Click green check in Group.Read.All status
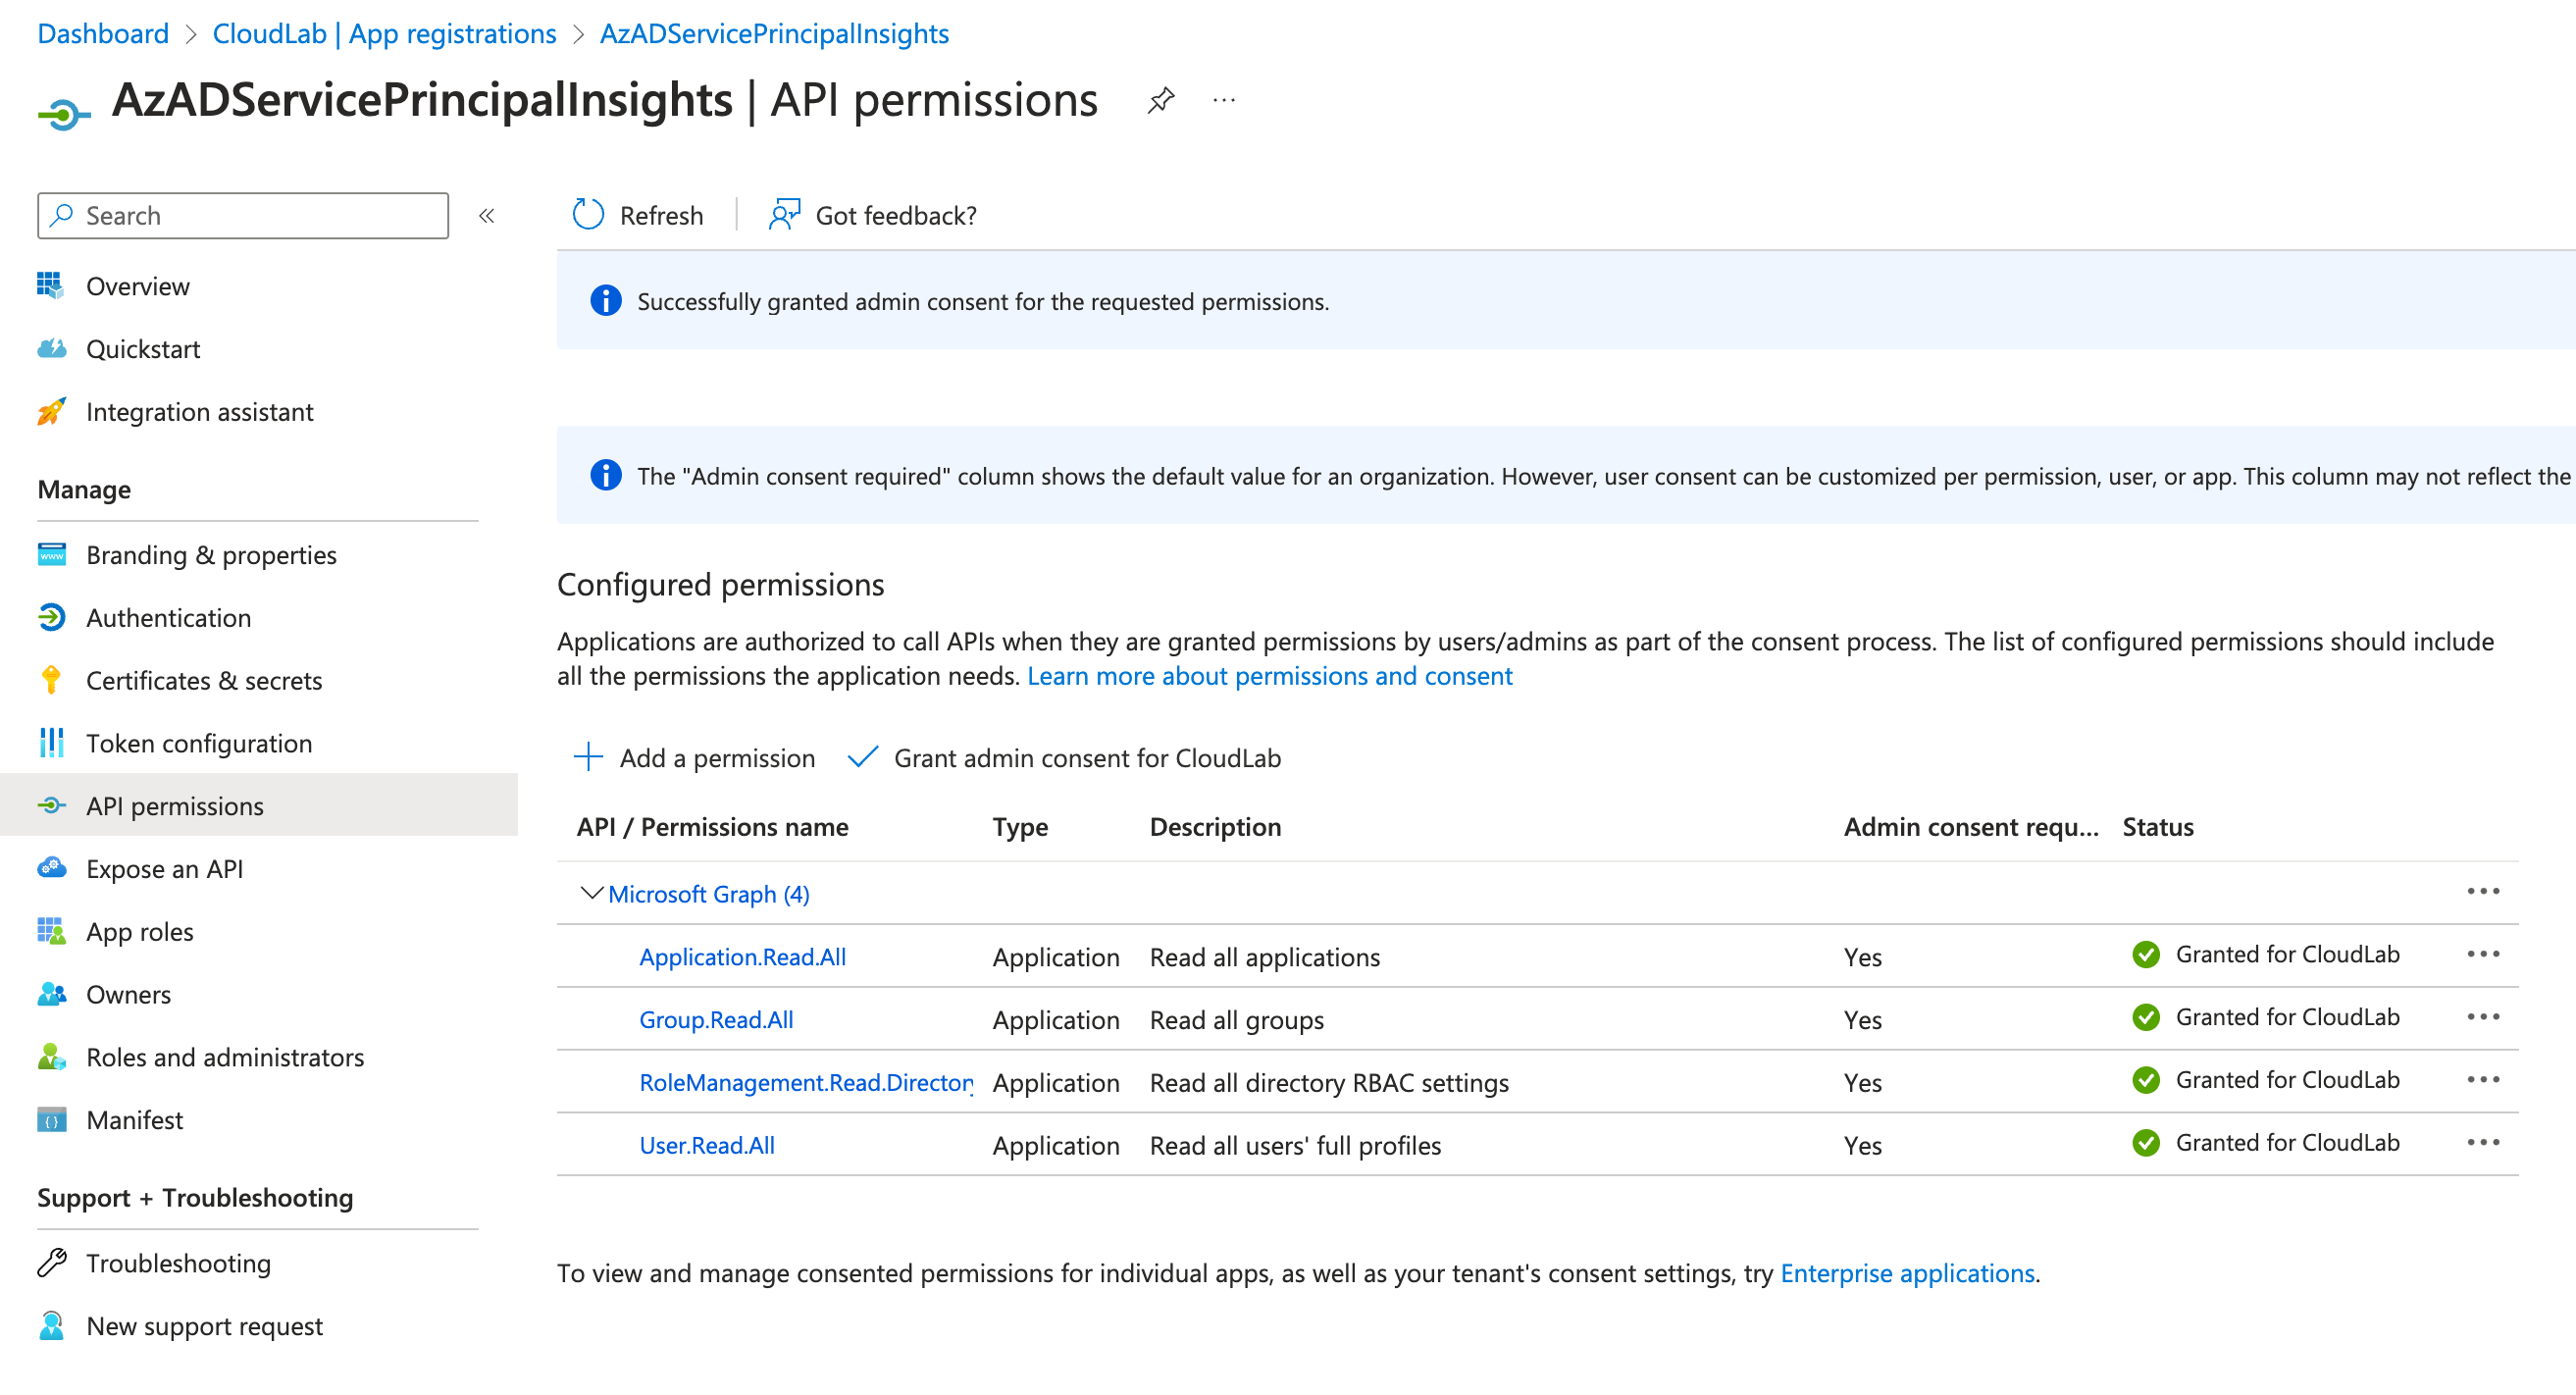2576x1395 pixels. coord(2145,1017)
